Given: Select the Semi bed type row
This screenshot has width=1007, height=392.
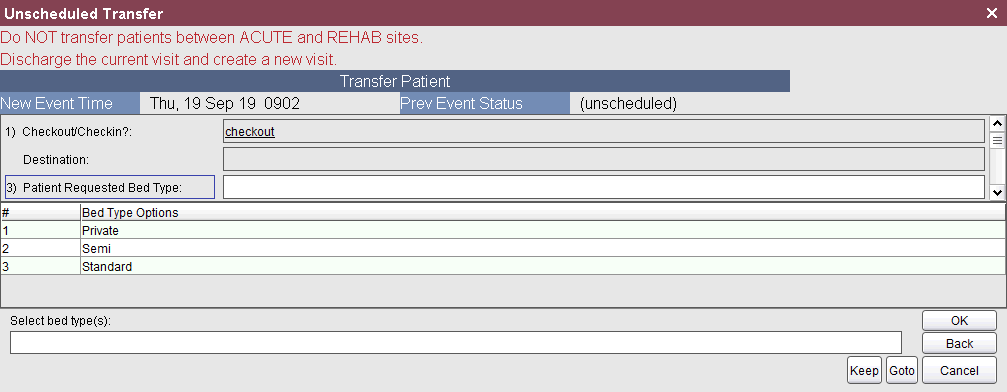Looking at the screenshot, I should [x=502, y=248].
